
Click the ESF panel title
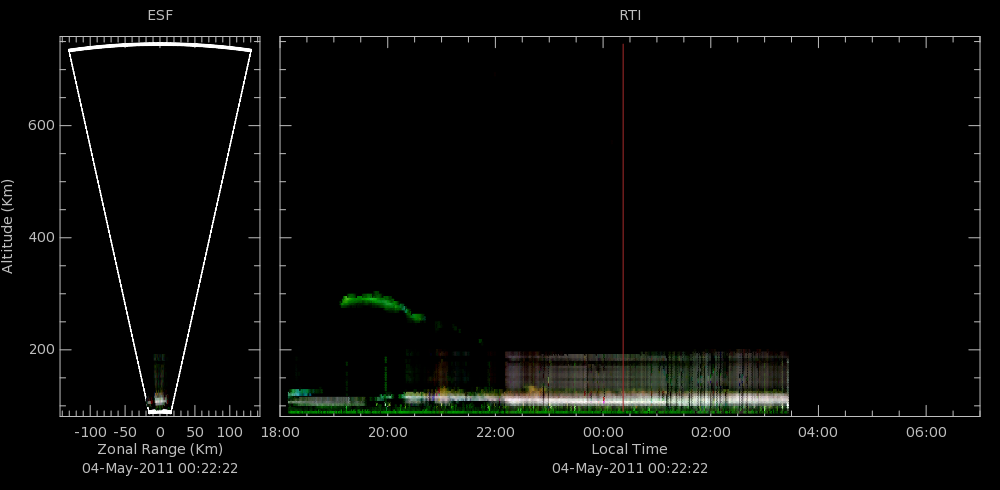(160, 16)
